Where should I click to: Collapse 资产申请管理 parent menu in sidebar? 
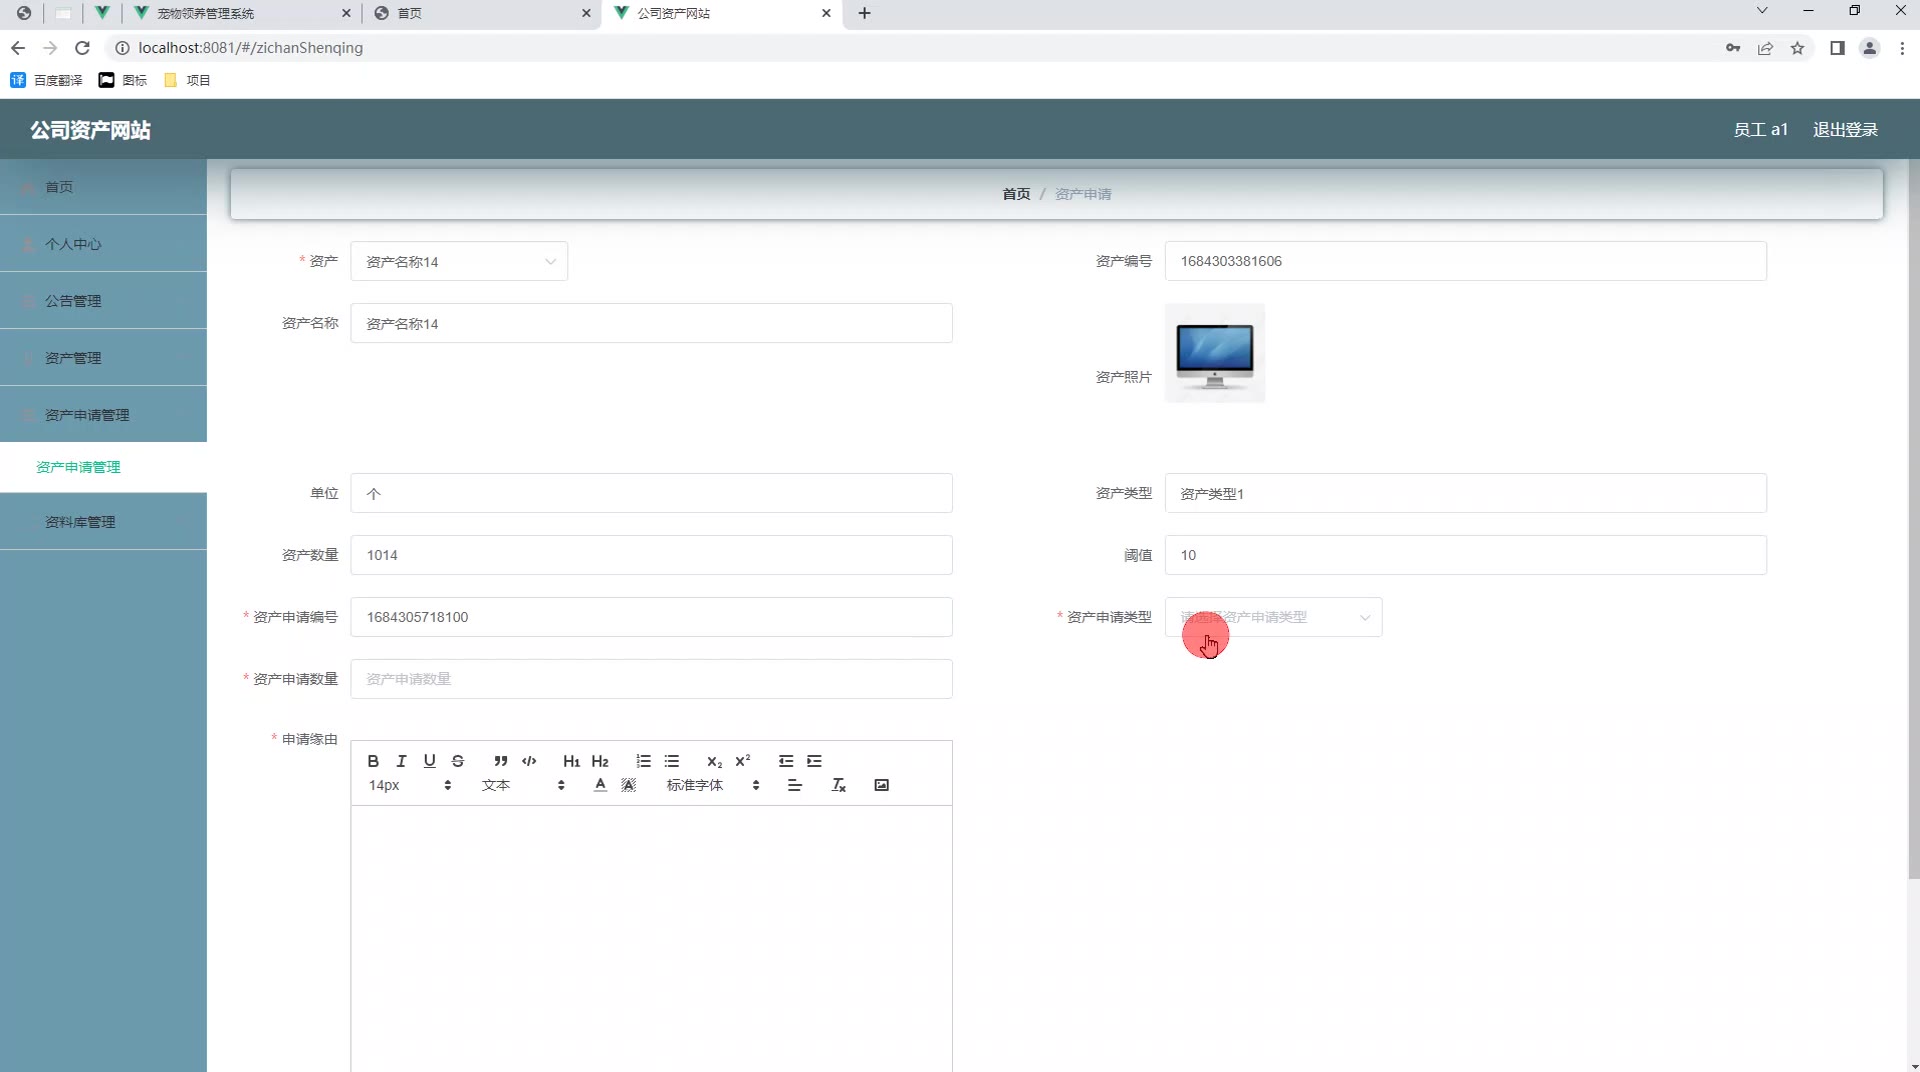pyautogui.click(x=103, y=415)
